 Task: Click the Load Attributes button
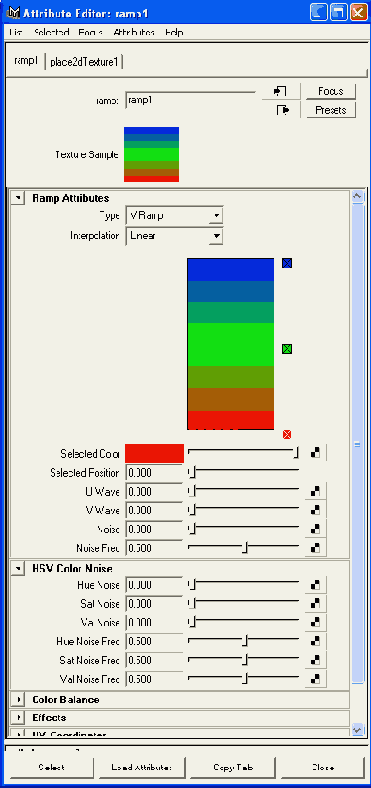click(141, 767)
